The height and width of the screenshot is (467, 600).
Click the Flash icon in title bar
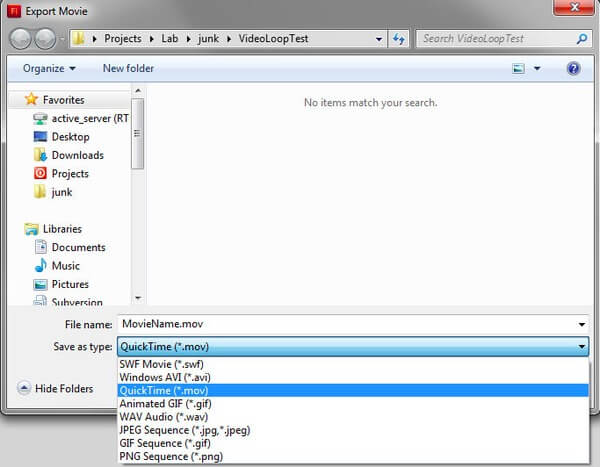(x=14, y=11)
